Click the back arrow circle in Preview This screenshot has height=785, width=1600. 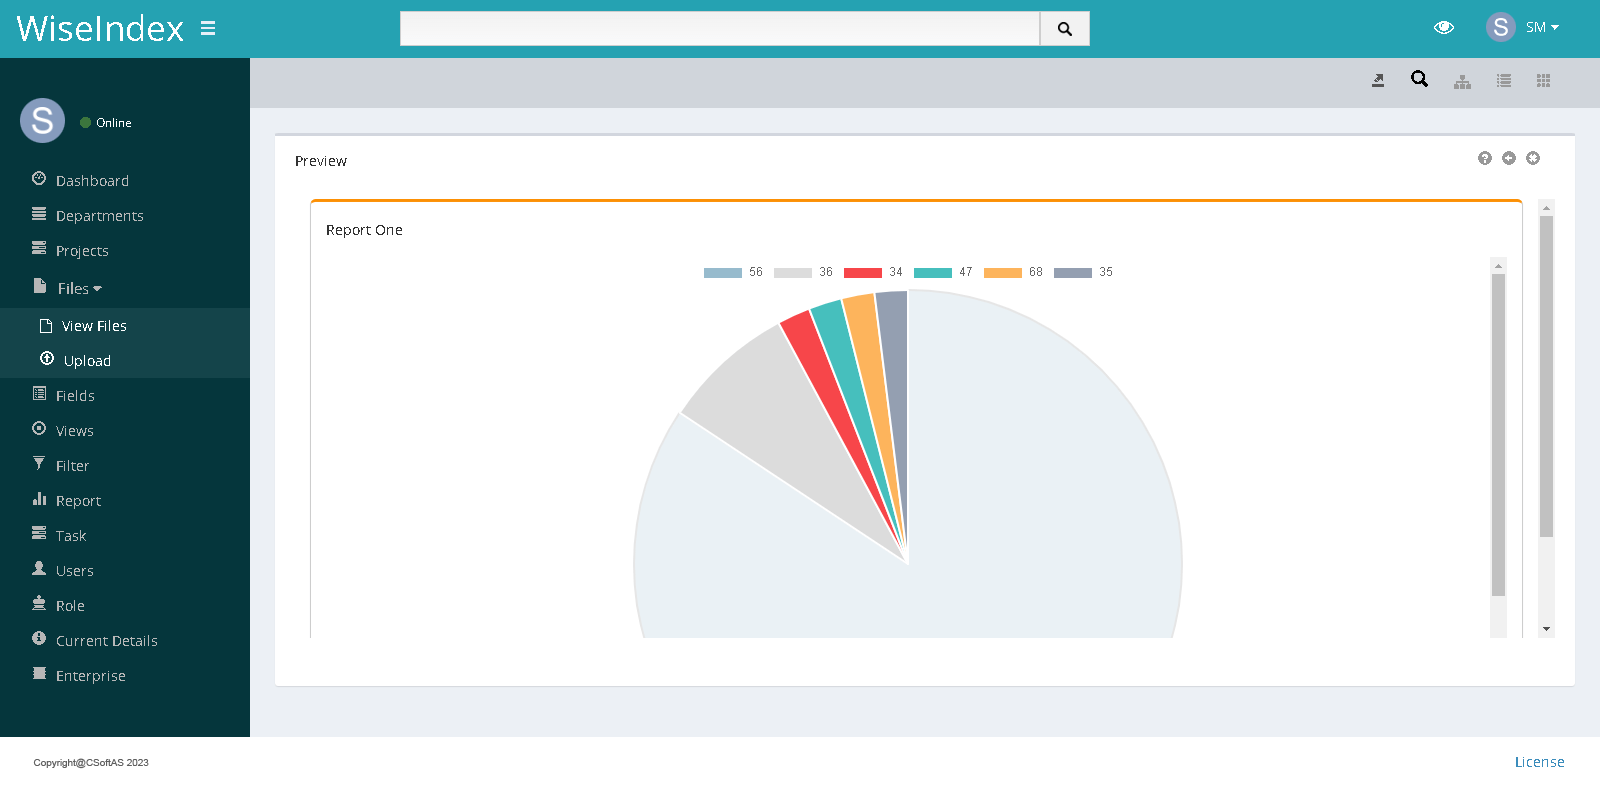pos(1509,158)
